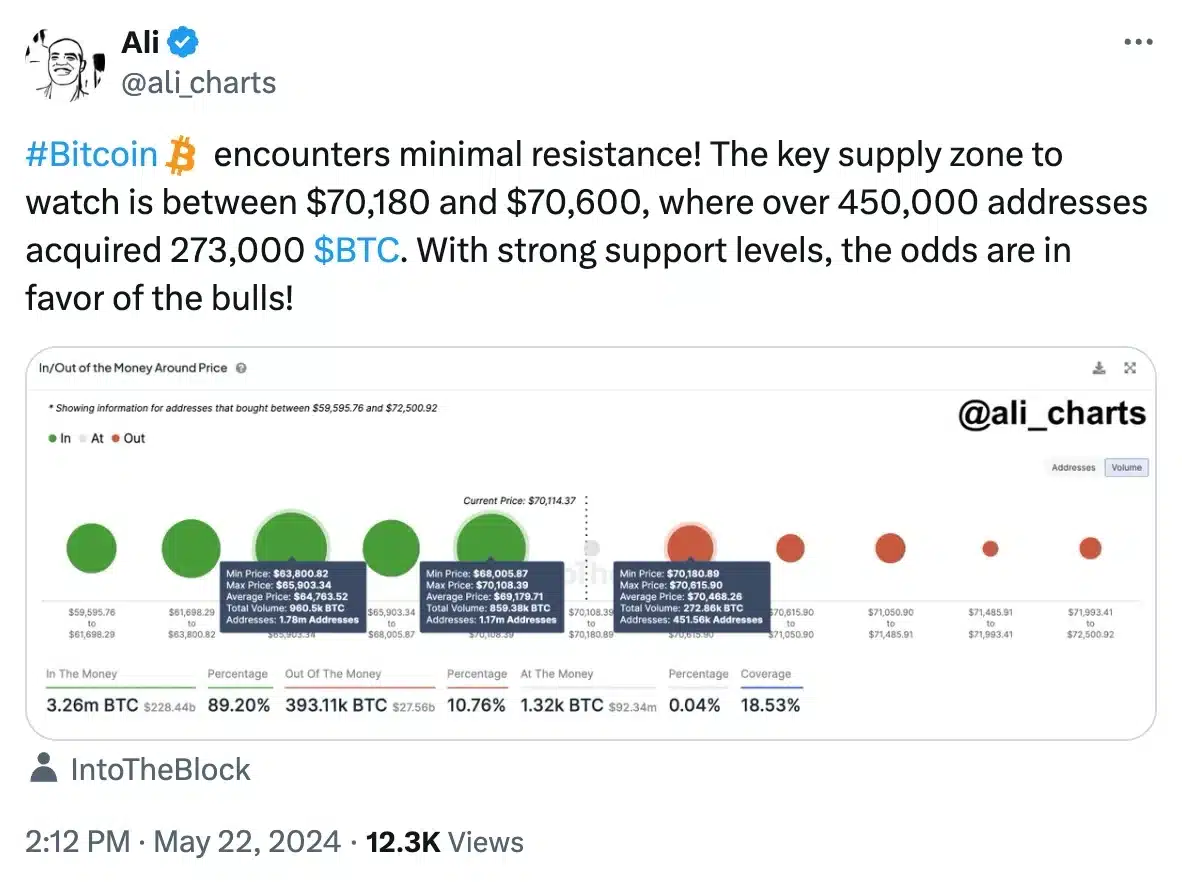Click the Bitcoin emoji icon in the tweet
The height and width of the screenshot is (882, 1182).
pos(182,156)
